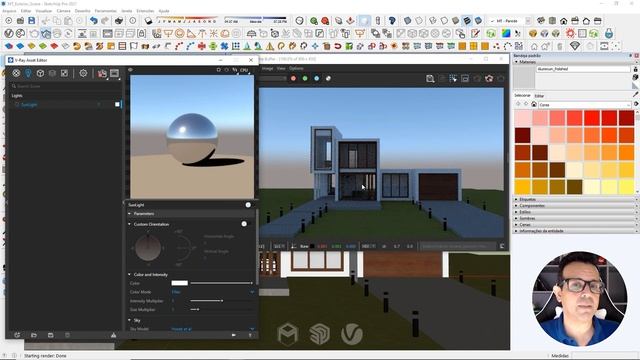Start render with the teapot icon in Asset Editor
Image resolution: width=640 pixels, height=360 pixels.
102,73
